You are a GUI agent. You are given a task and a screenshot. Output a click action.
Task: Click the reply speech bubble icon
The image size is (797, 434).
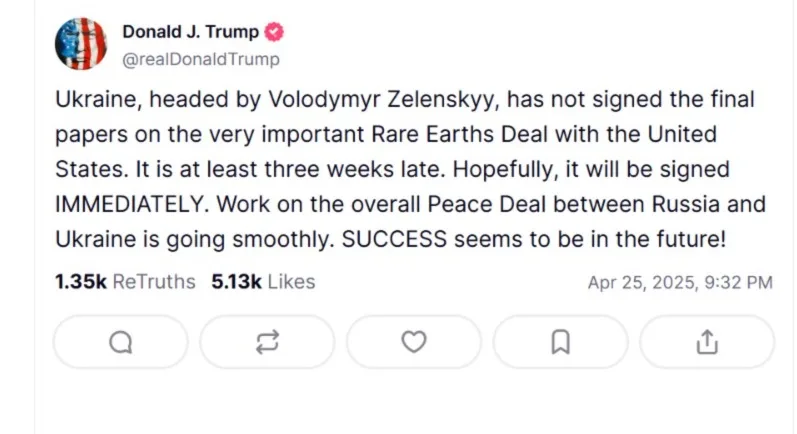(x=121, y=342)
